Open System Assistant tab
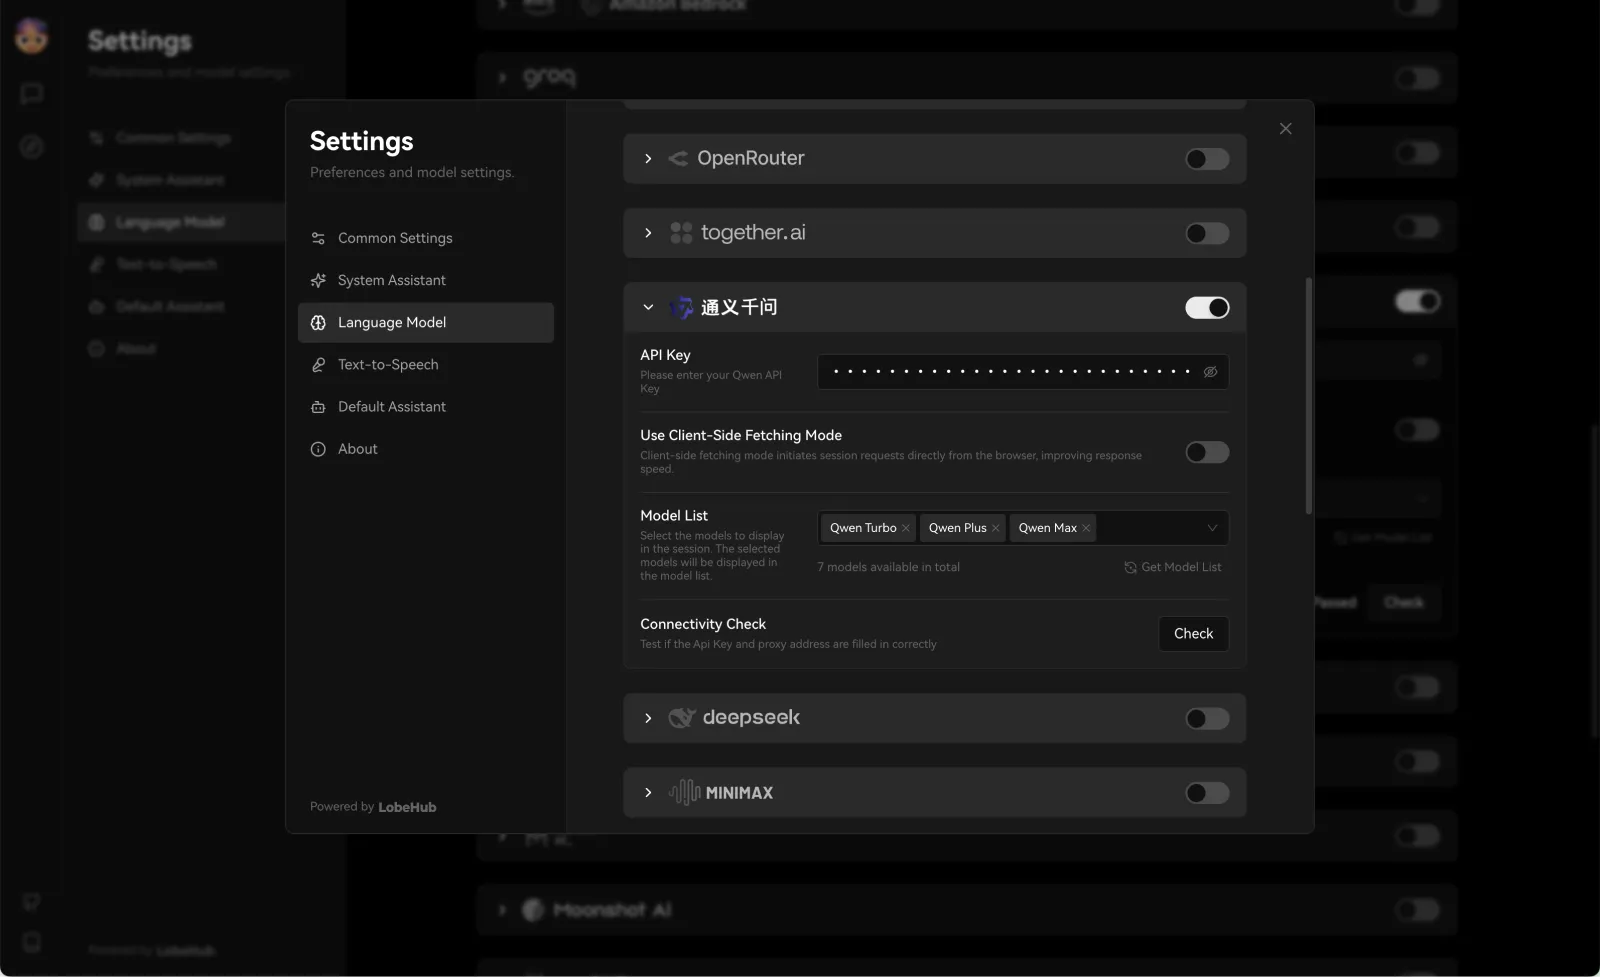This screenshot has height=977, width=1600. click(x=426, y=280)
